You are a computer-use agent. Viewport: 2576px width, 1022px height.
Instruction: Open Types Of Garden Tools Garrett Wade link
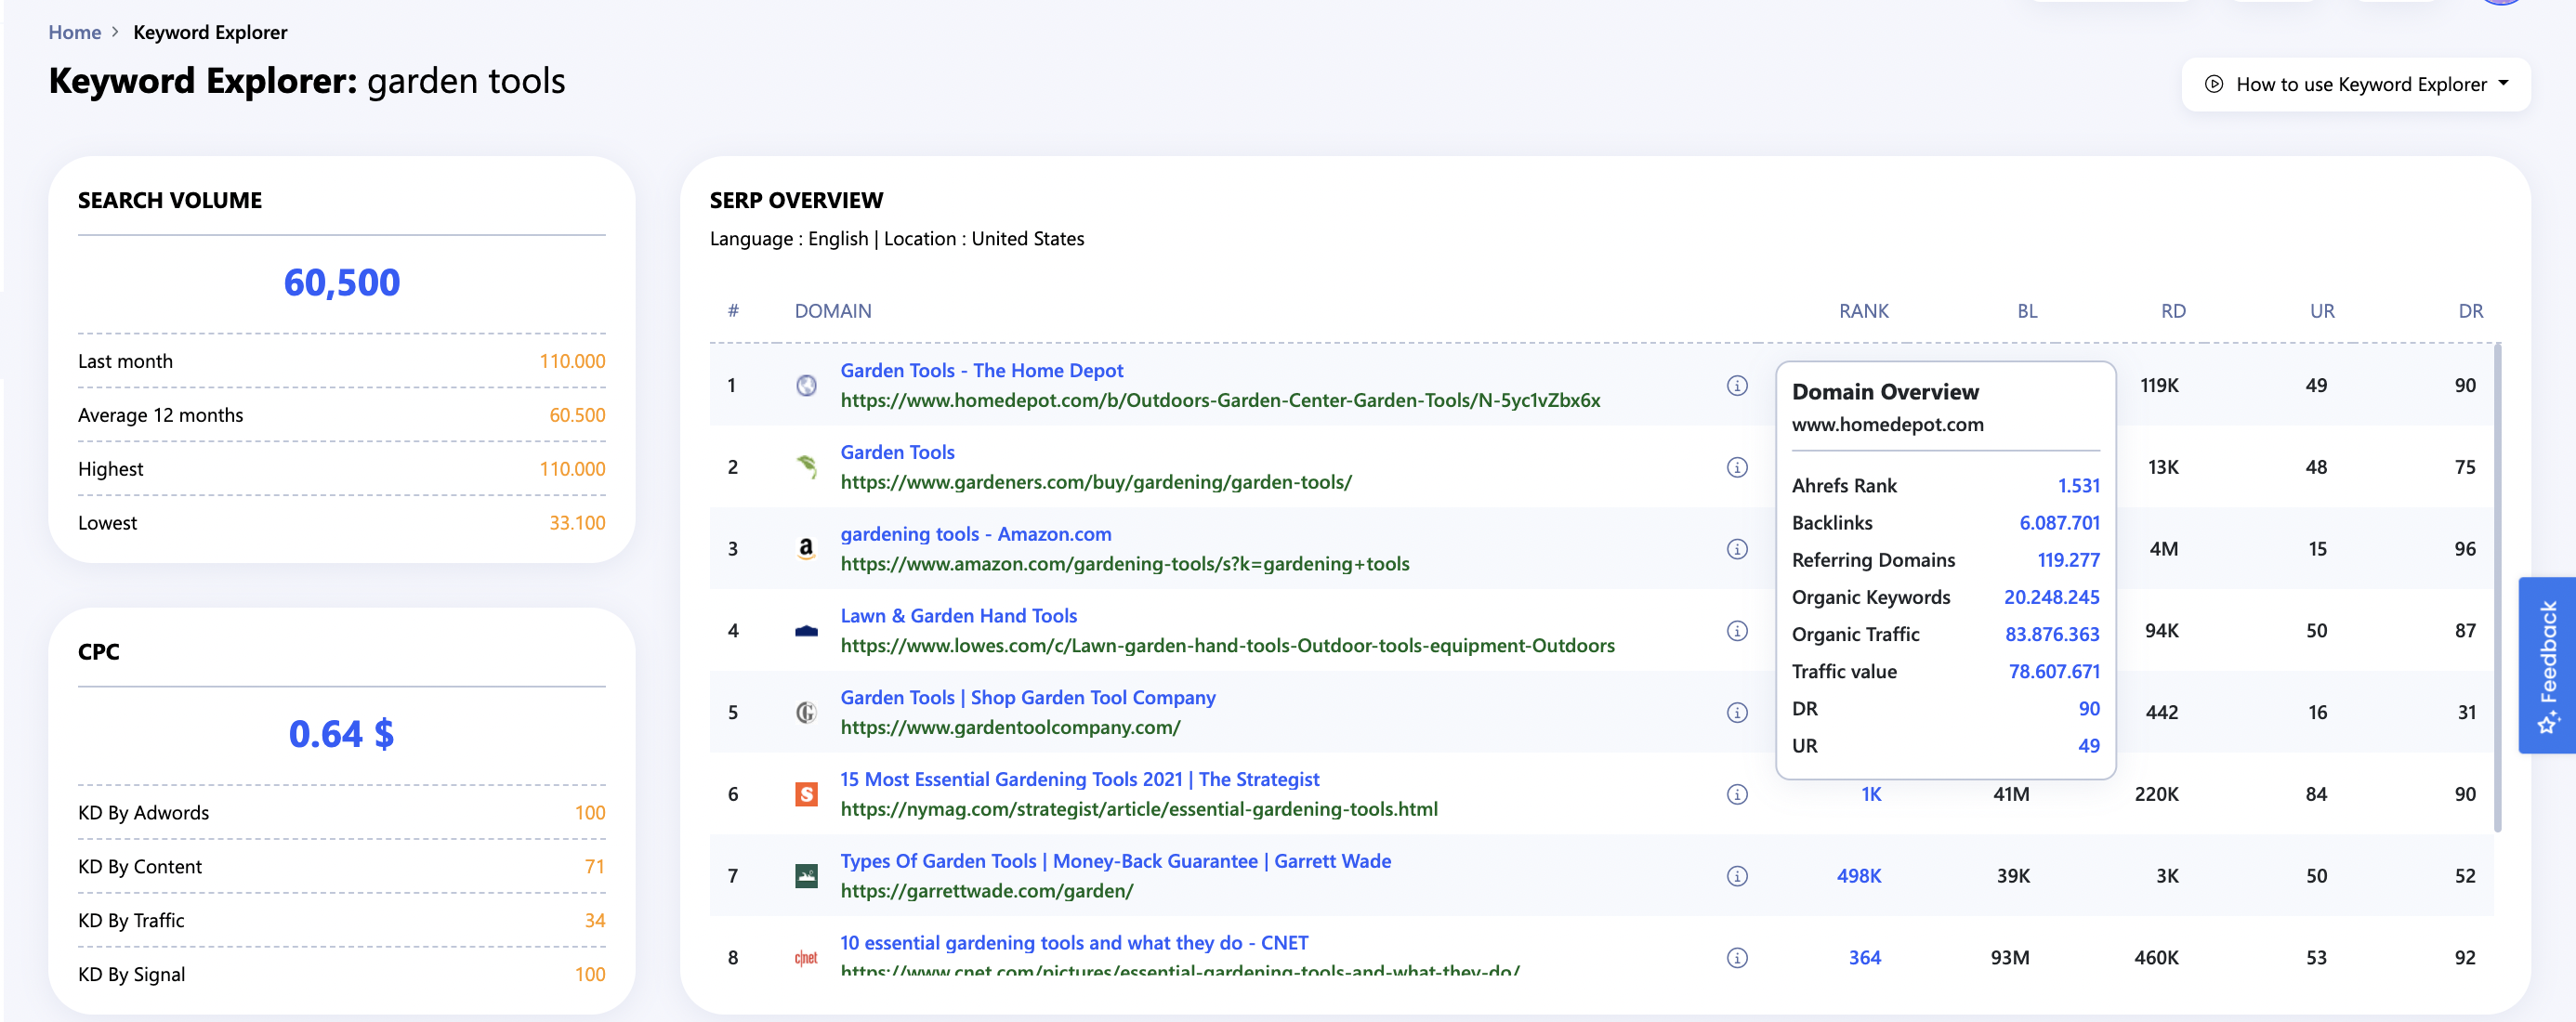tap(1115, 861)
